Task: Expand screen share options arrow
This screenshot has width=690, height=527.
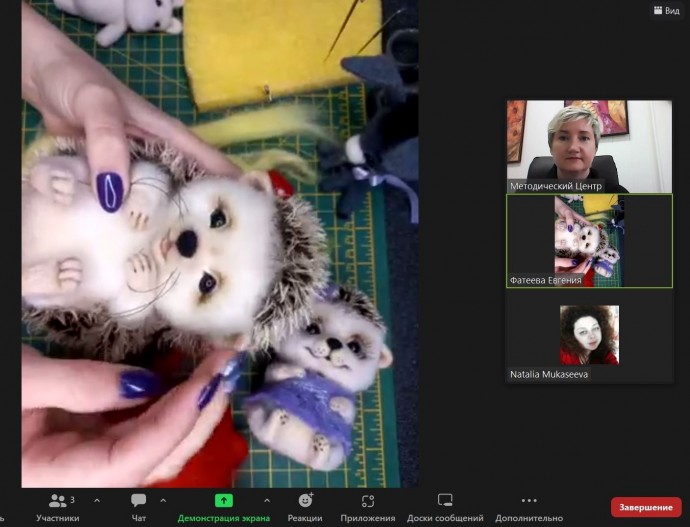Action: (266, 500)
